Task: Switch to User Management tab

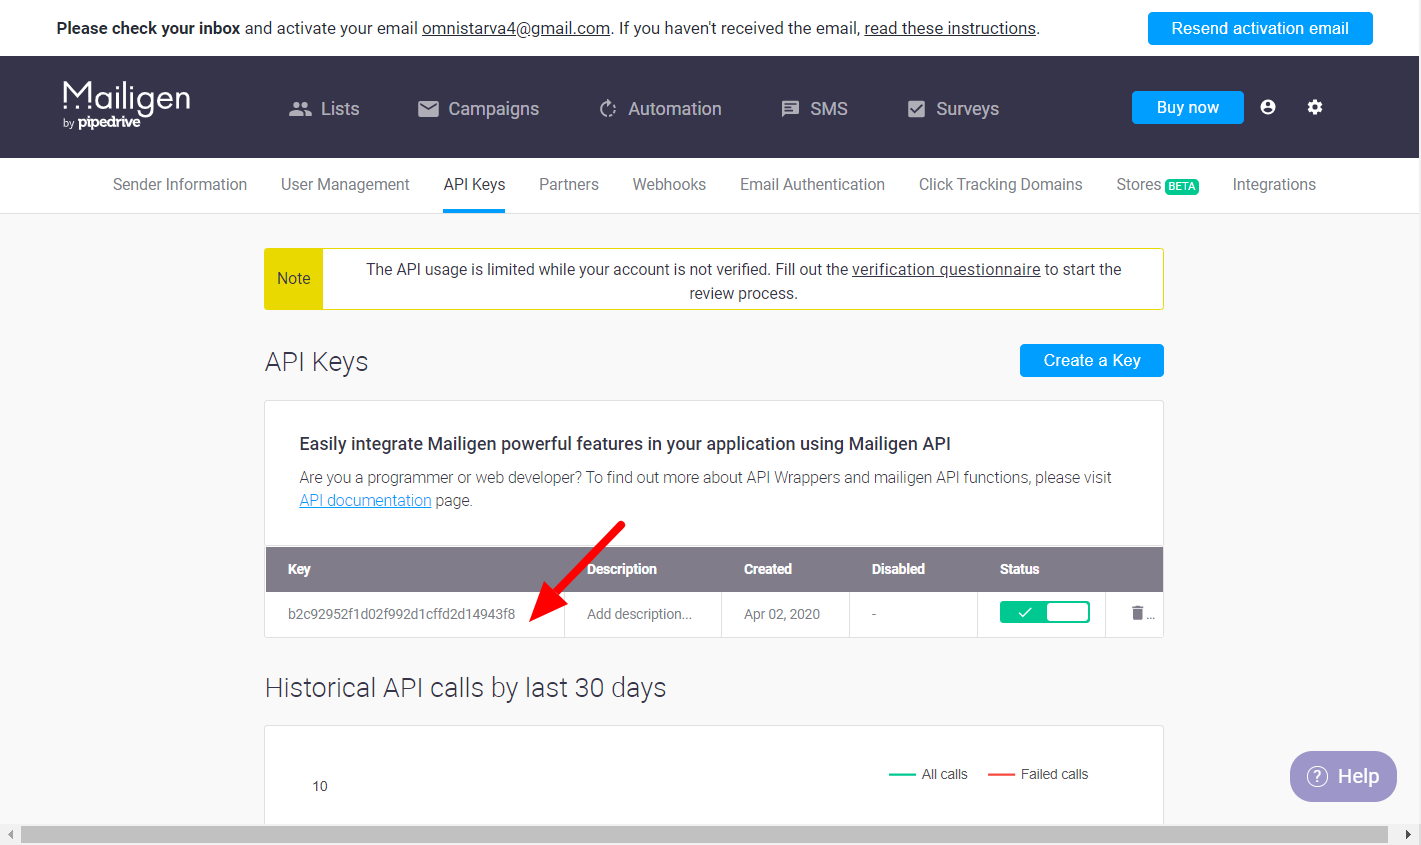Action: pos(345,185)
